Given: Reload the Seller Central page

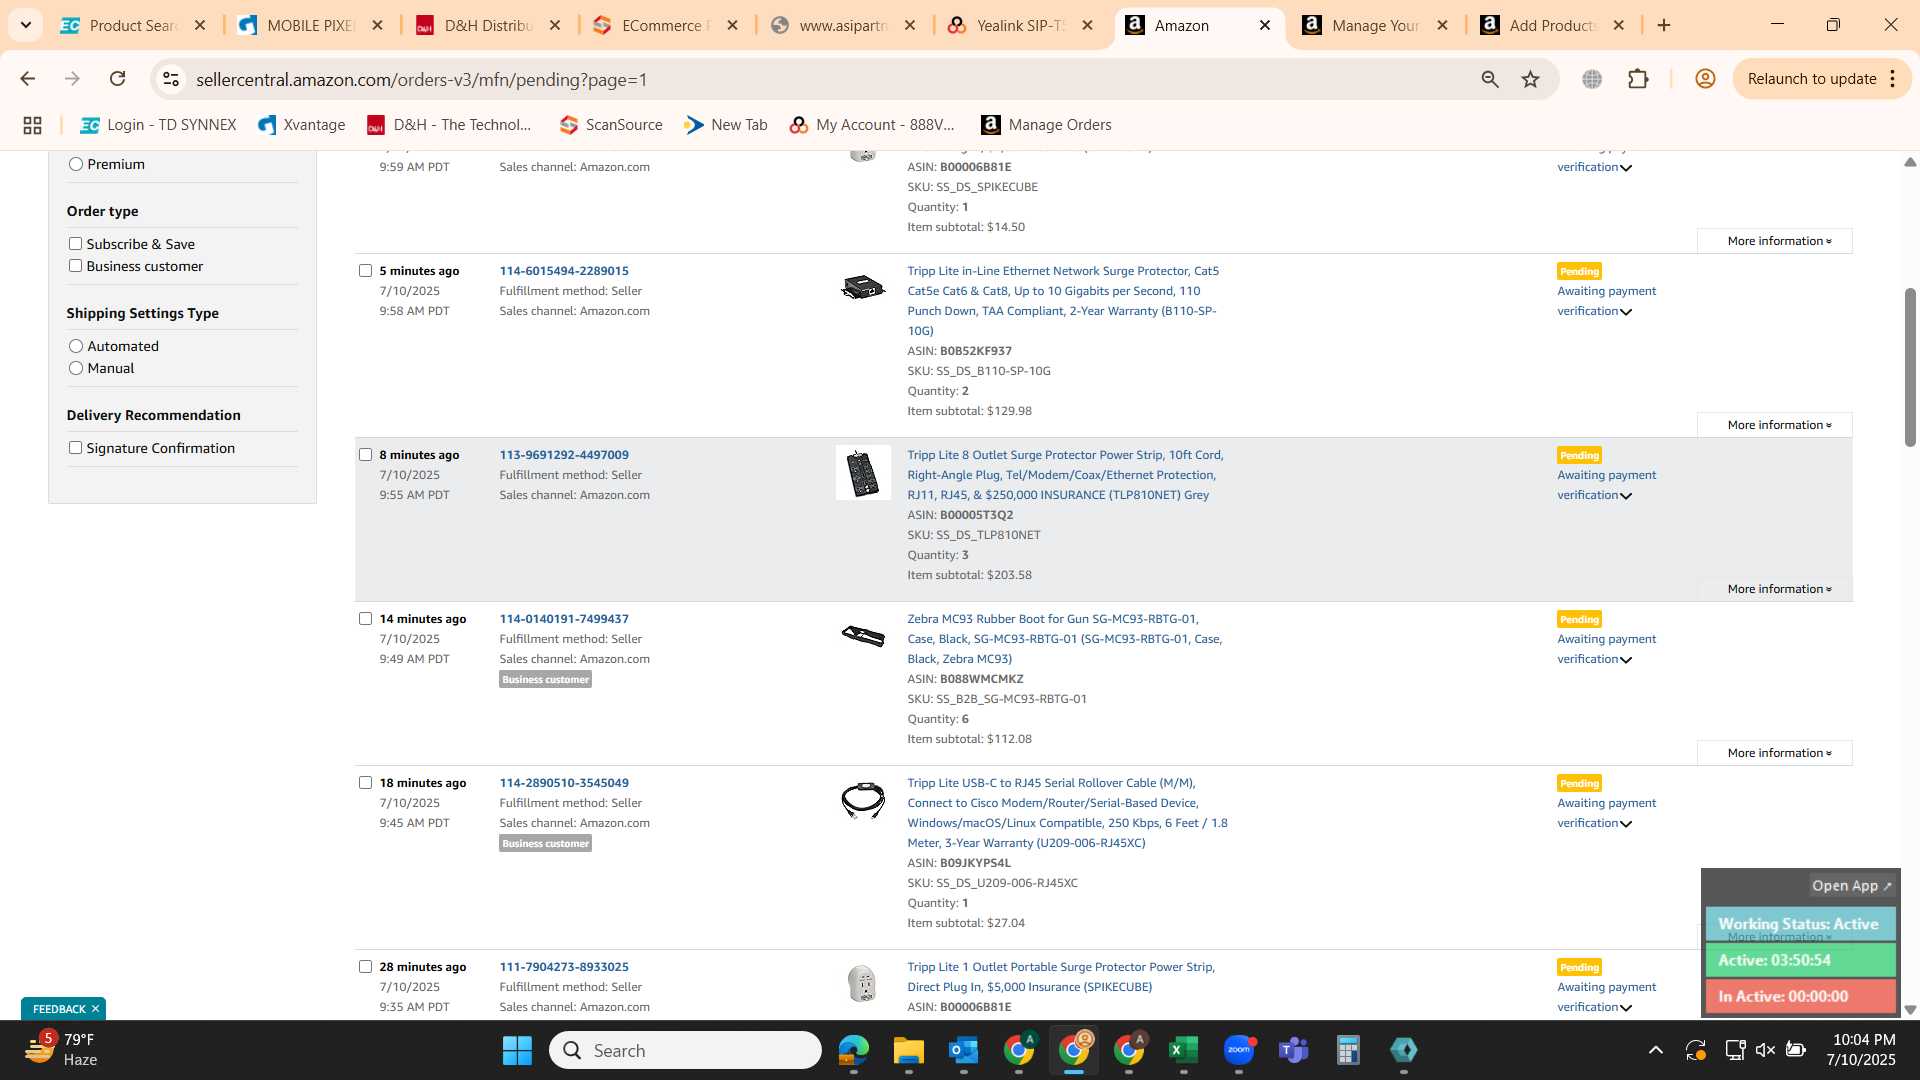Looking at the screenshot, I should tap(118, 79).
